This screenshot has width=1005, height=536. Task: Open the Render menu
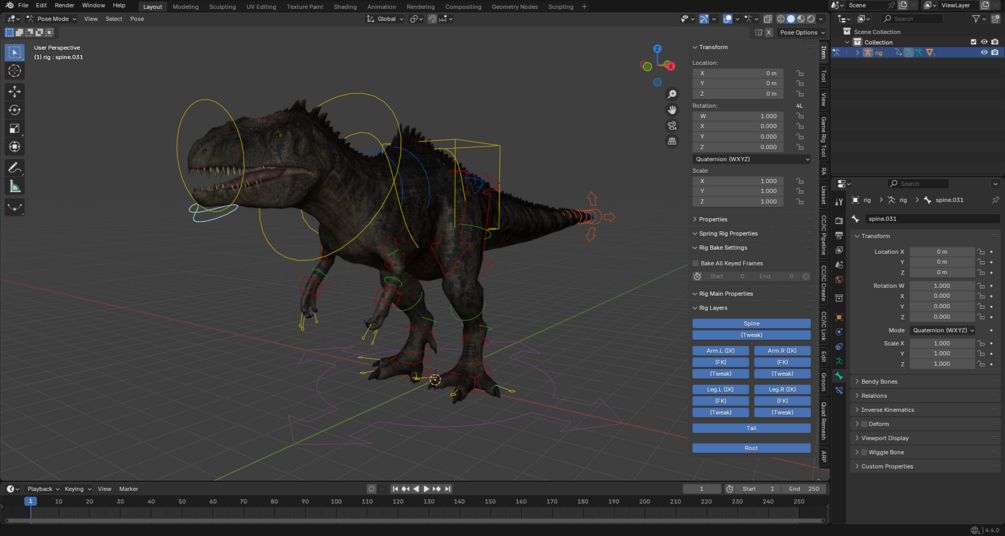point(64,5)
